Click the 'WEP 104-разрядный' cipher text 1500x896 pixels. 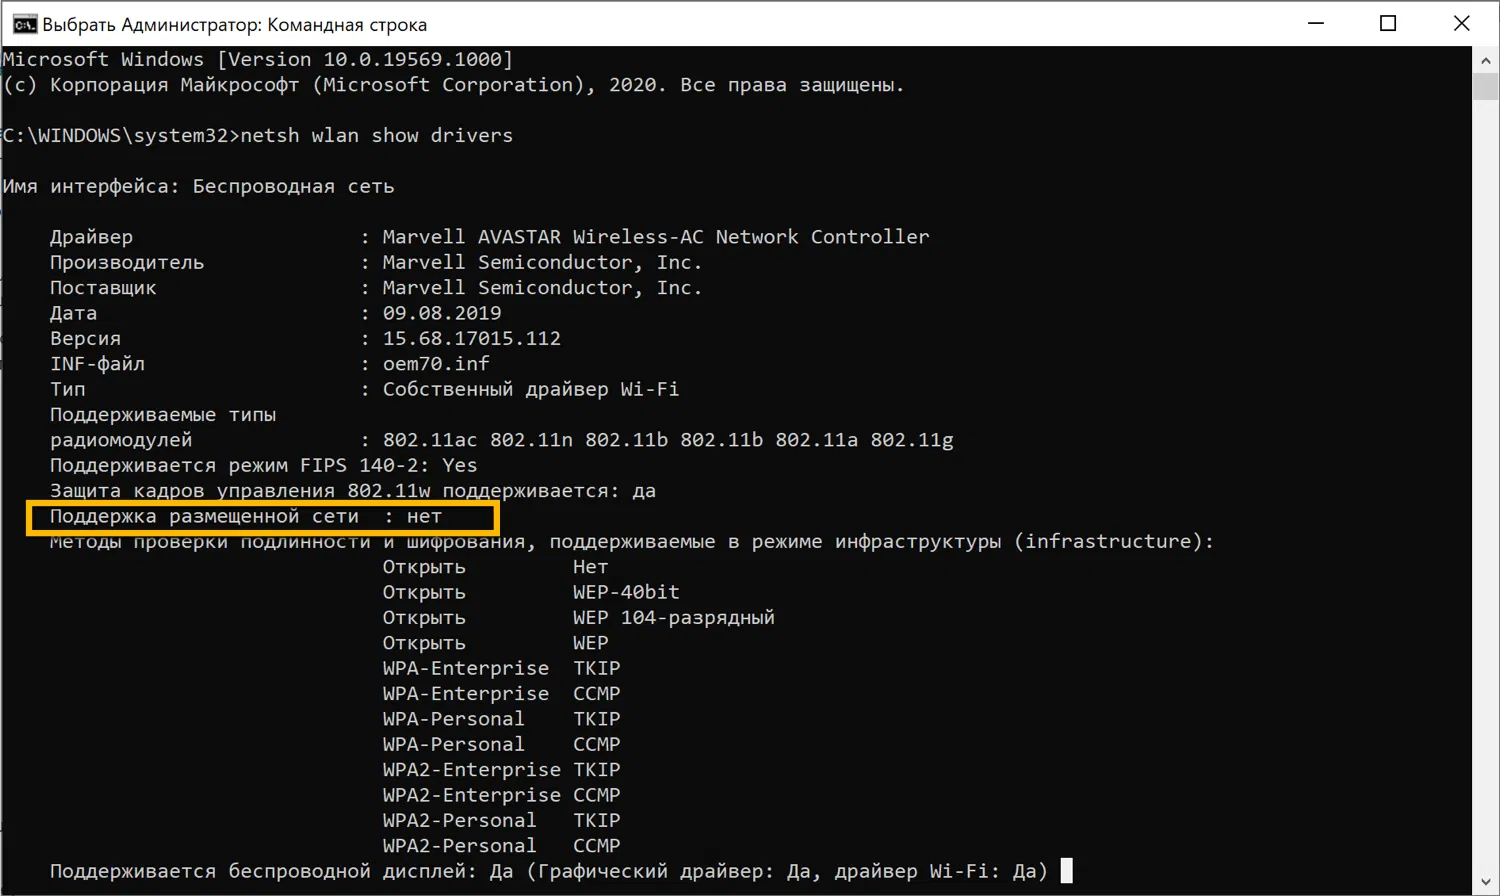(674, 618)
